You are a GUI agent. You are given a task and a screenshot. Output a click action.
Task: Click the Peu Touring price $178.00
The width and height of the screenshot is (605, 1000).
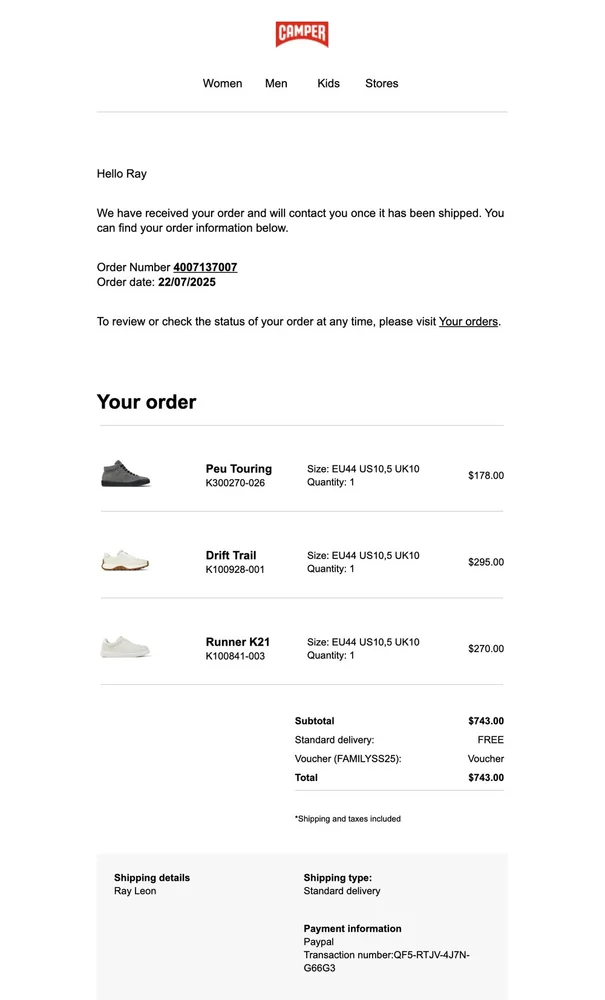click(486, 476)
